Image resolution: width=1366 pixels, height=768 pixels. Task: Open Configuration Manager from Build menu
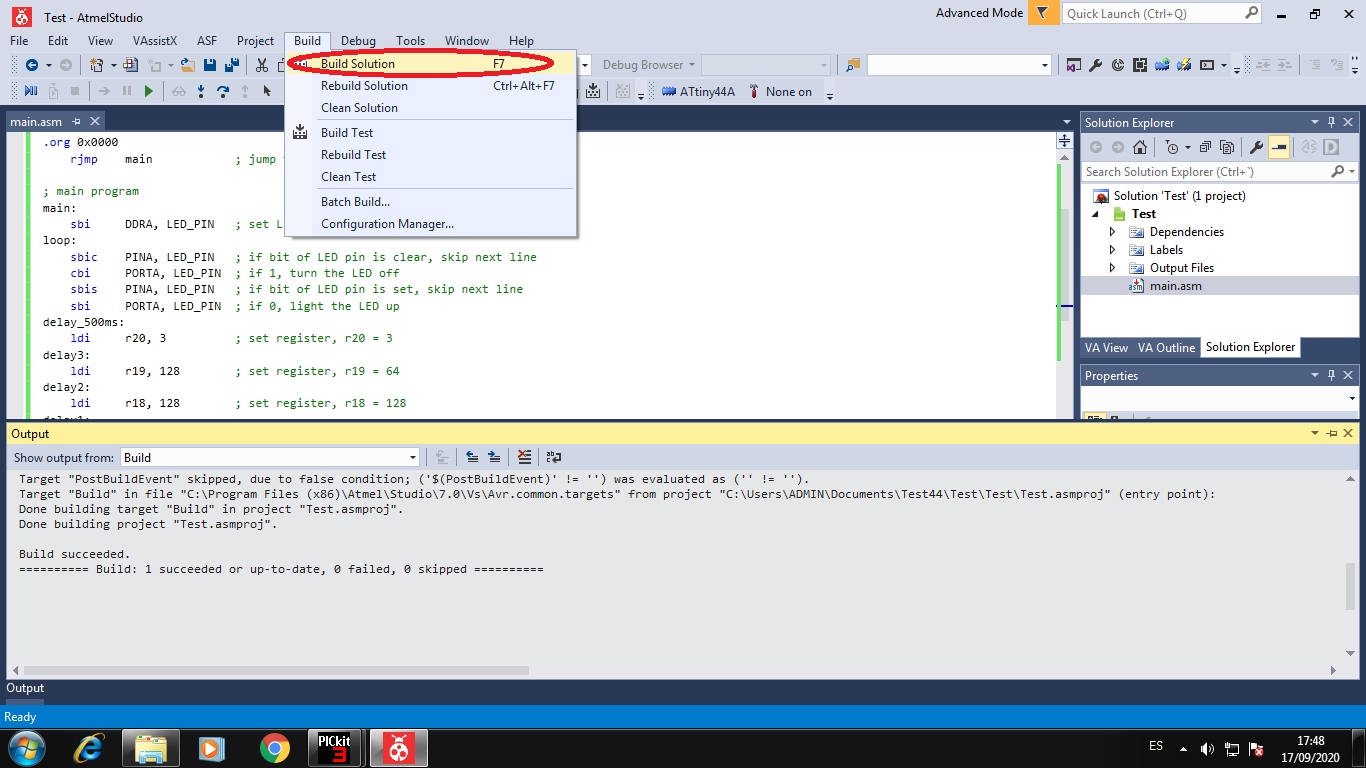pos(430,224)
